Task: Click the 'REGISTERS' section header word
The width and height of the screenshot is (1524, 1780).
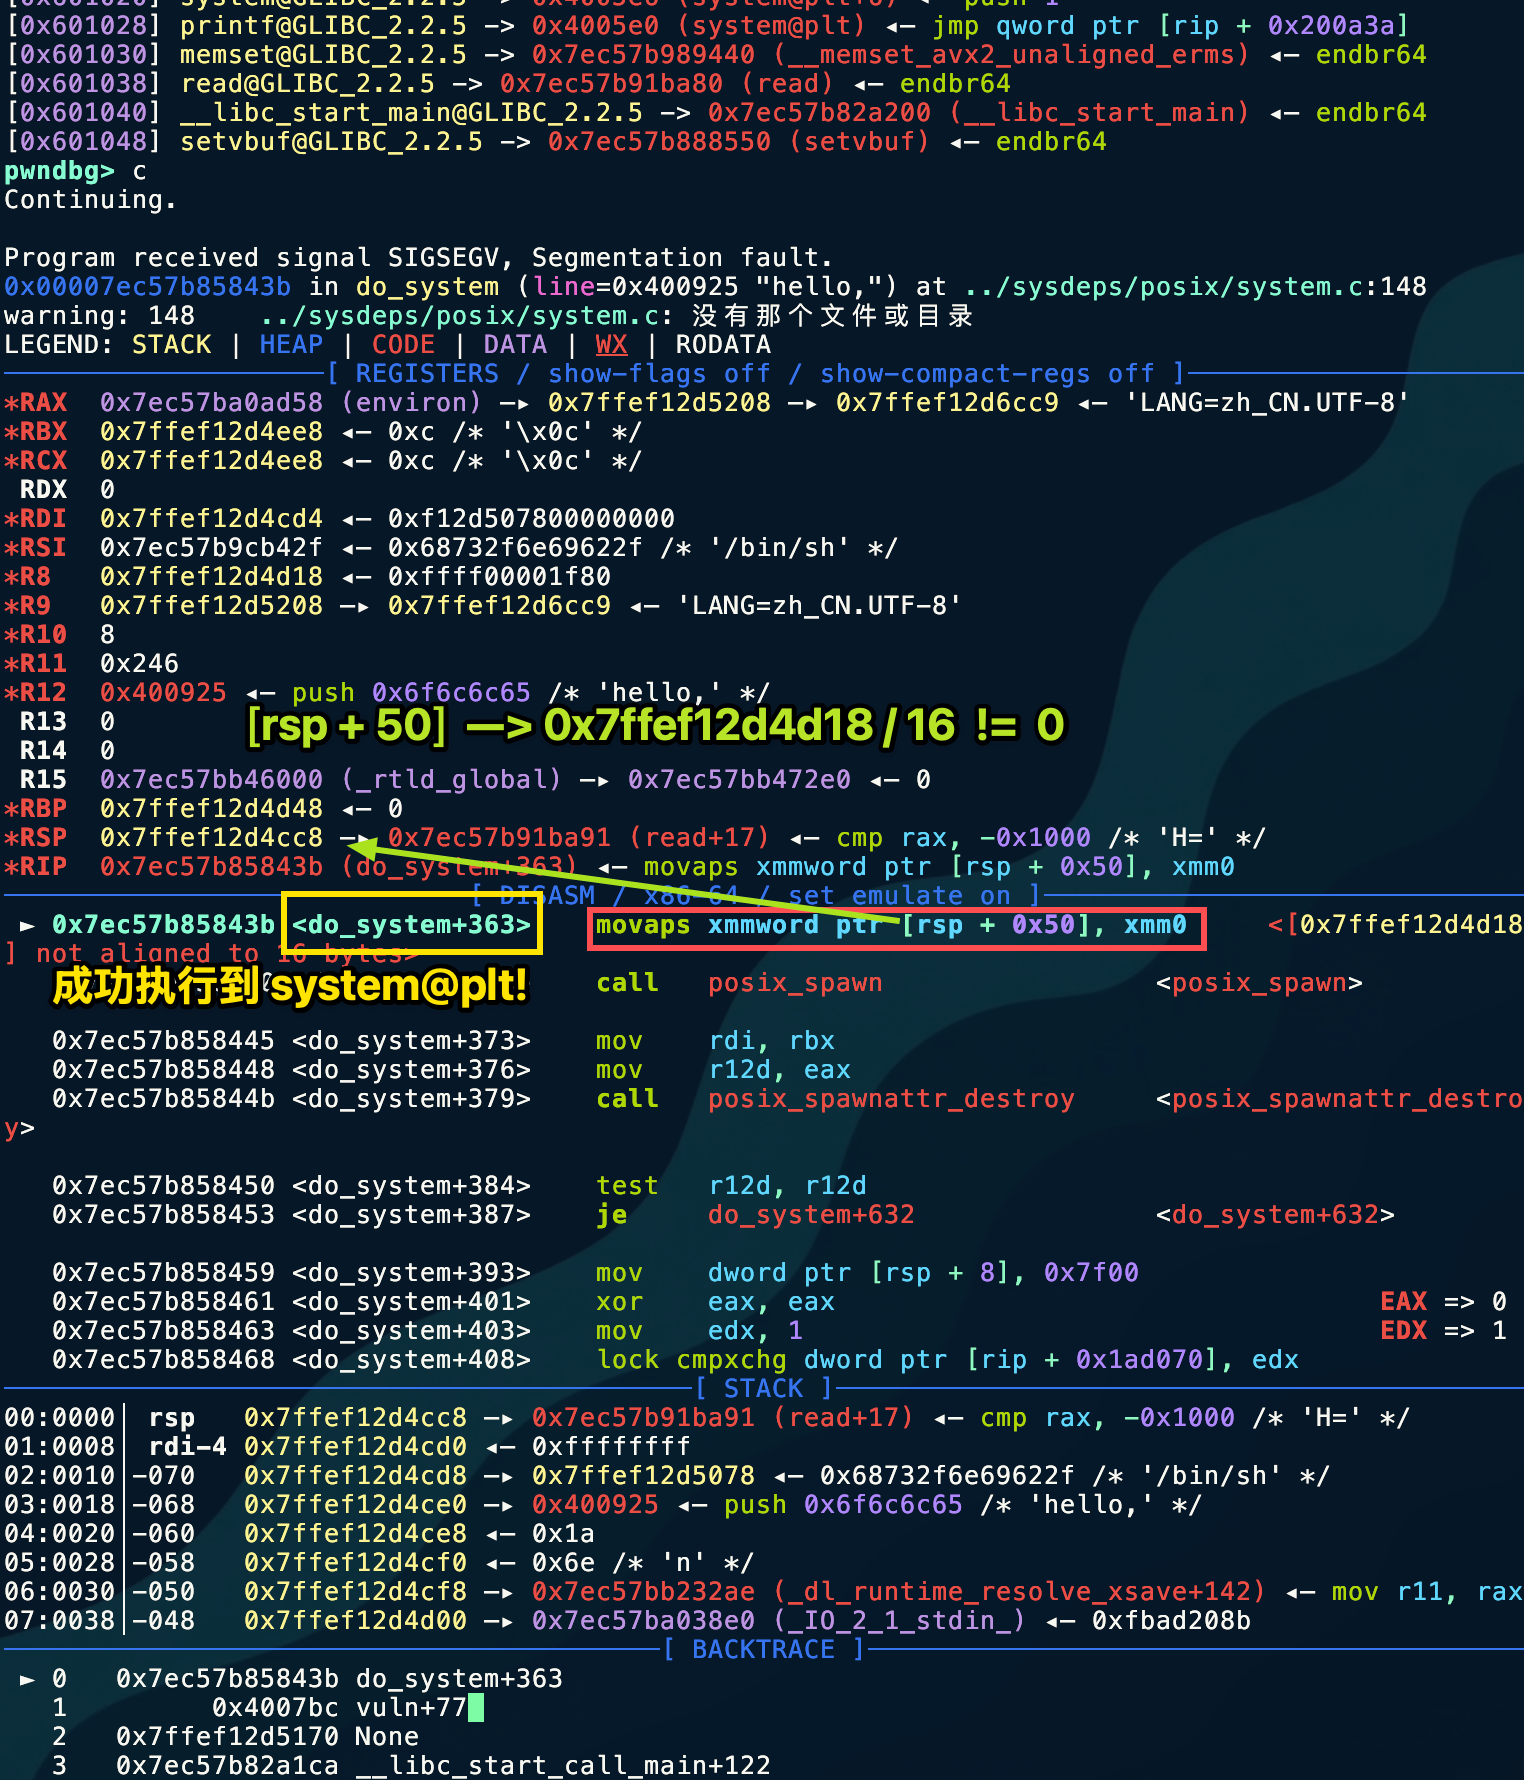Action: point(427,374)
